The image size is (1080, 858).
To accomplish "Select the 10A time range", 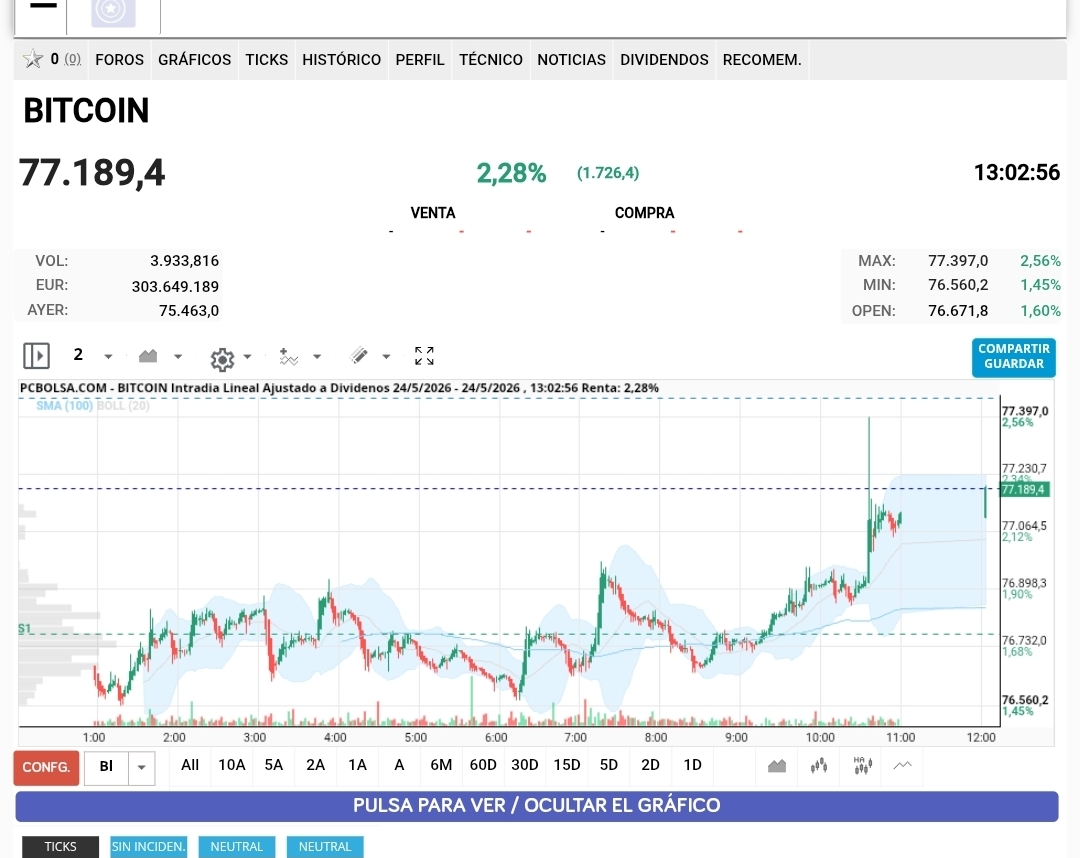I will tap(231, 765).
